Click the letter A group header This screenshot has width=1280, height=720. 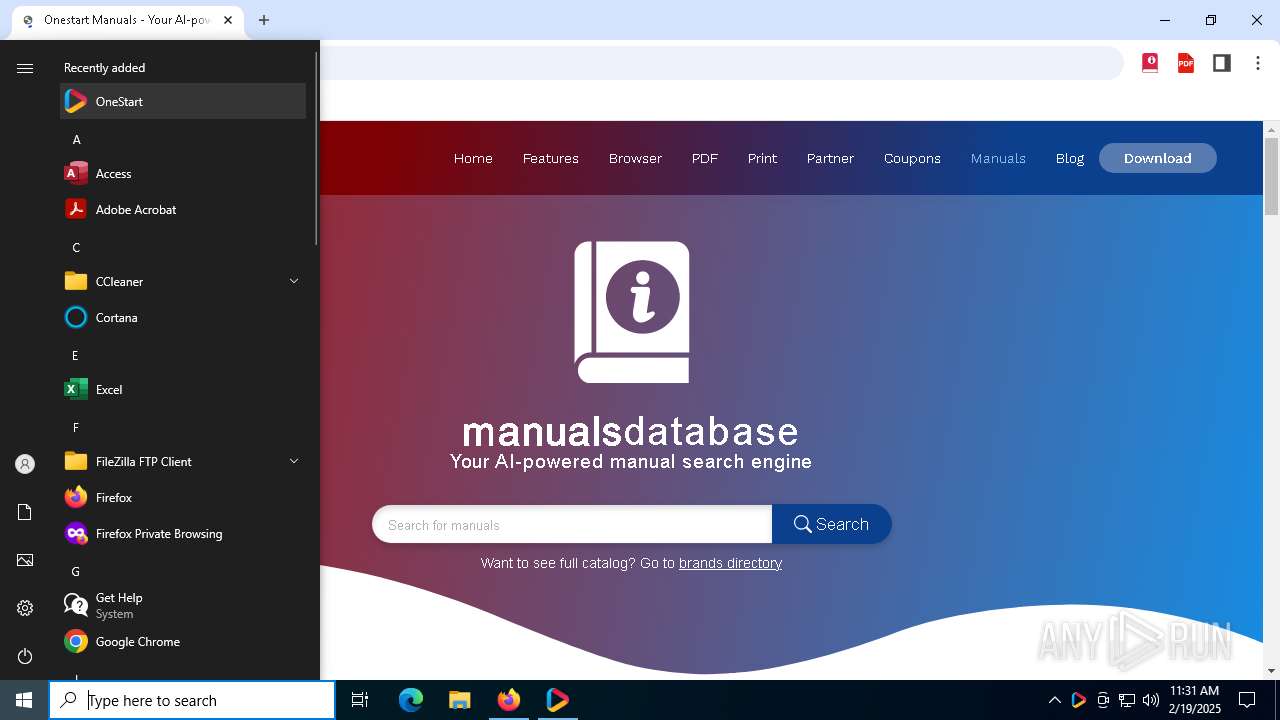[x=77, y=139]
